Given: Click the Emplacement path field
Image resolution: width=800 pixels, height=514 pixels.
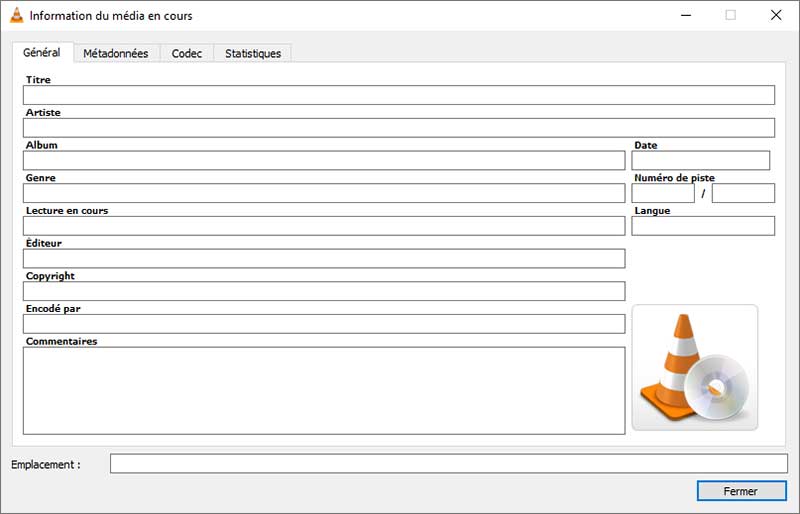Looking at the screenshot, I should click(448, 463).
